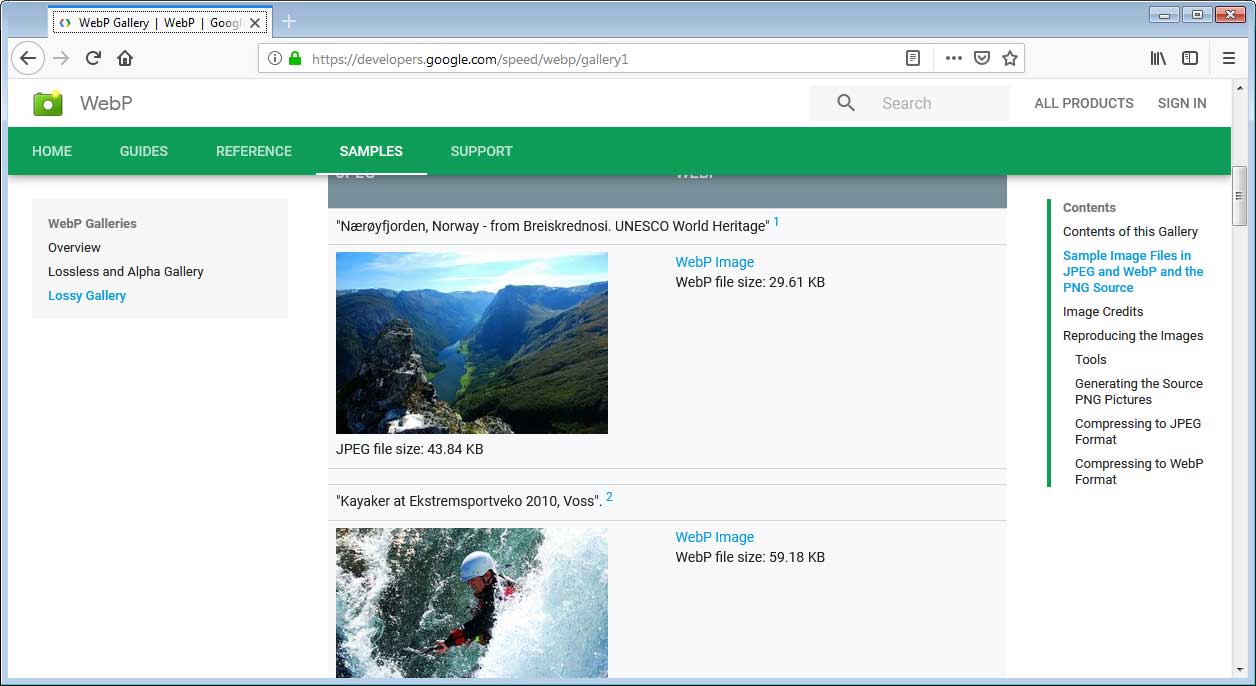Click the Nærøyfjorden fjord JPEG thumbnail
The height and width of the screenshot is (686, 1256).
(472, 343)
